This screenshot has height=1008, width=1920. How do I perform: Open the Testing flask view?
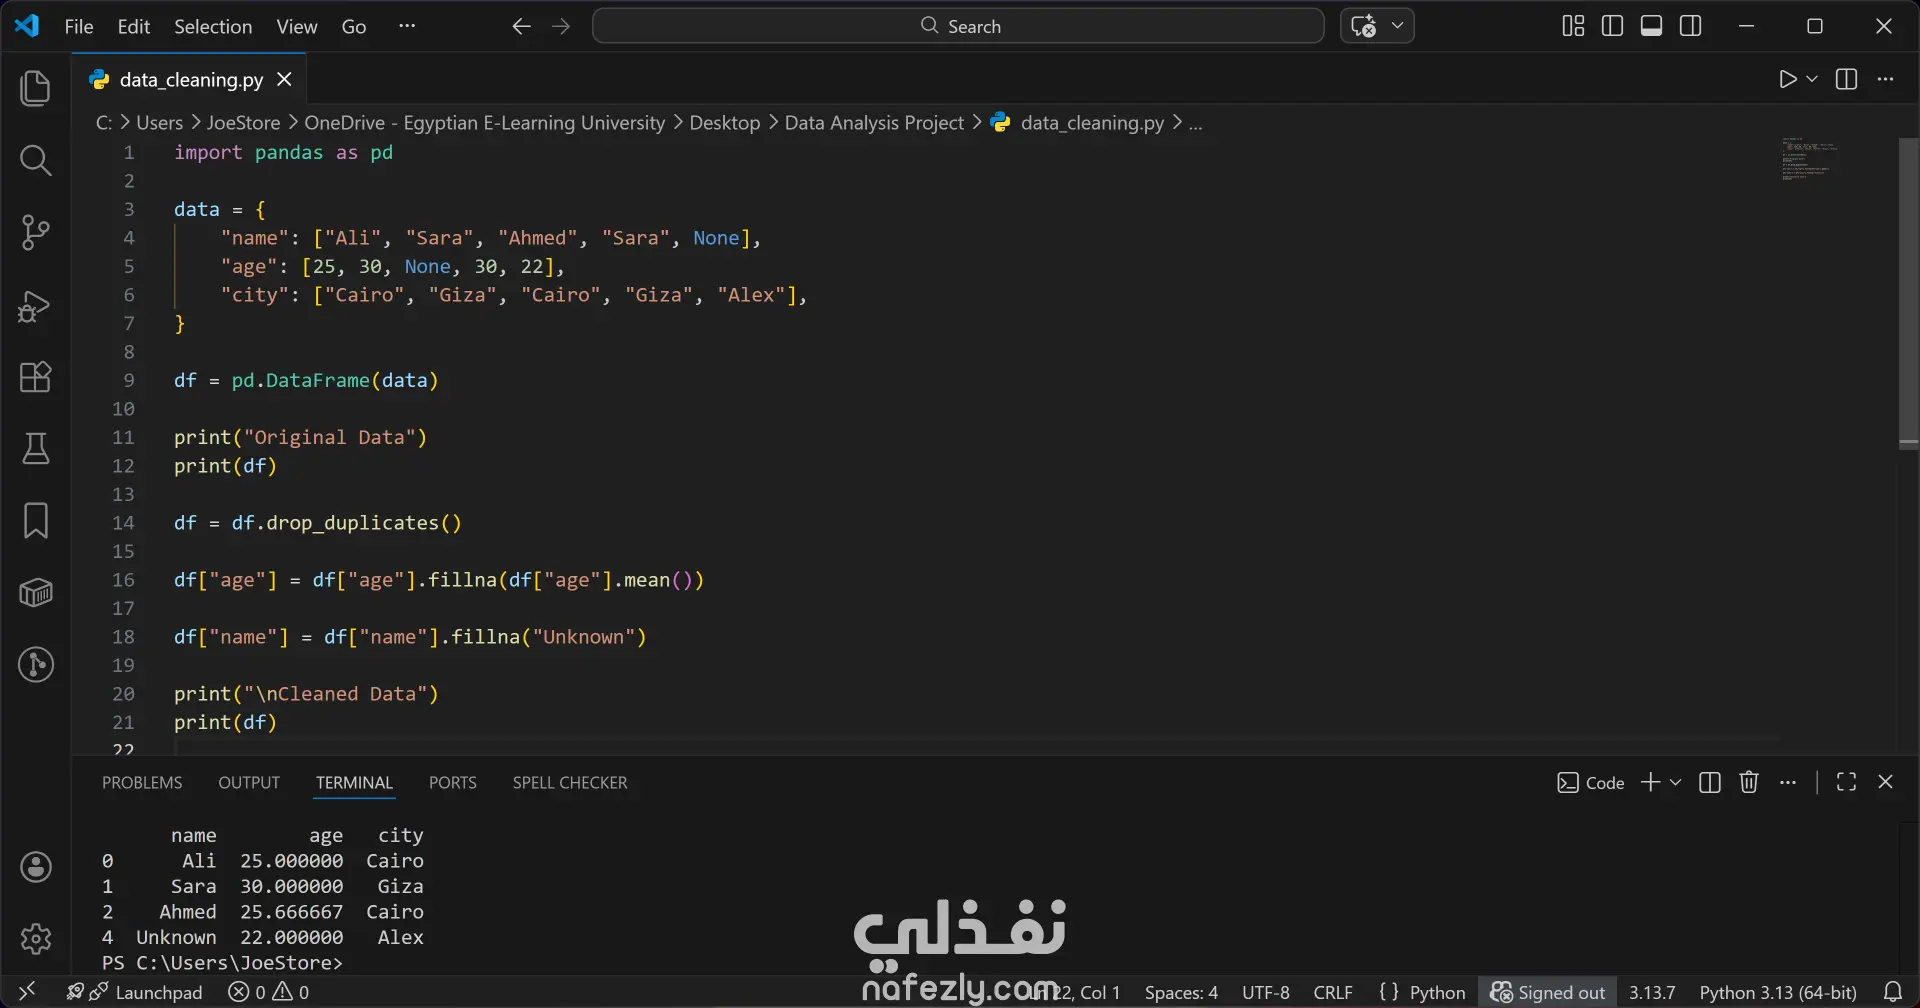36,449
